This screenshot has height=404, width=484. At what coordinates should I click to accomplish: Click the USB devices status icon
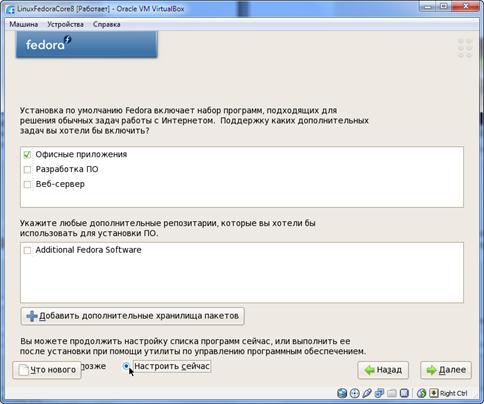tap(367, 393)
